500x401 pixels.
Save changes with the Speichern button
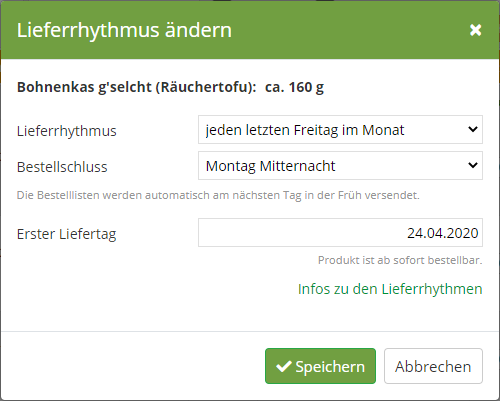point(320,366)
